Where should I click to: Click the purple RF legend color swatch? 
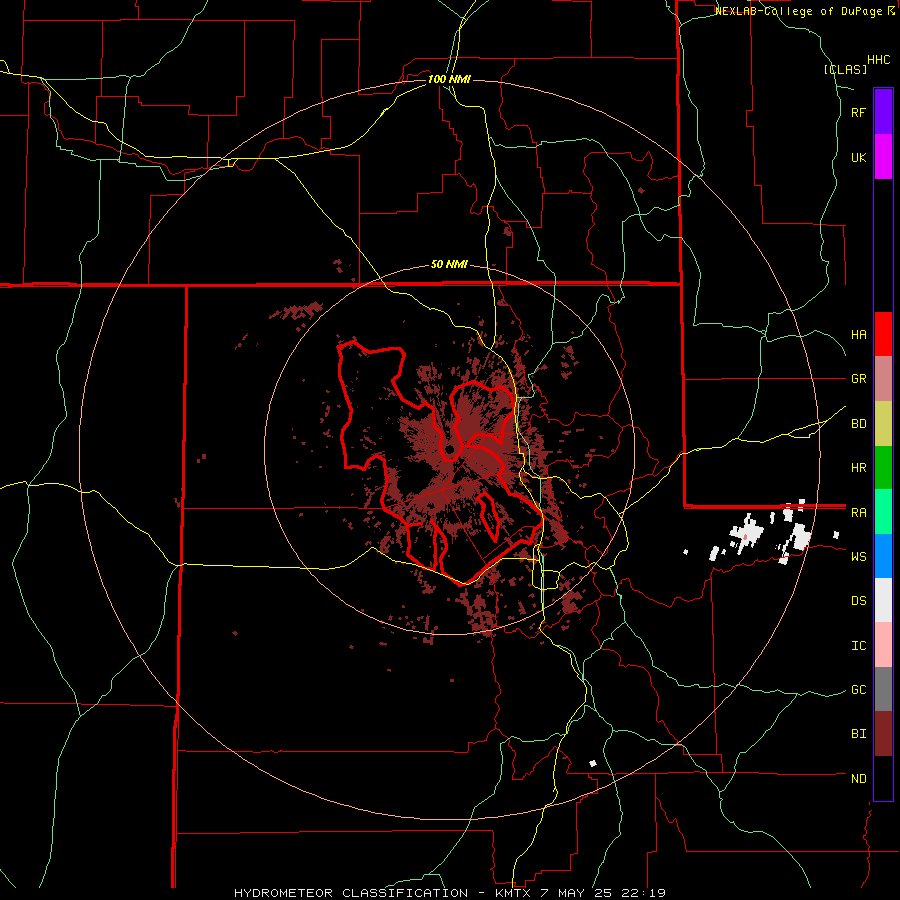883,112
